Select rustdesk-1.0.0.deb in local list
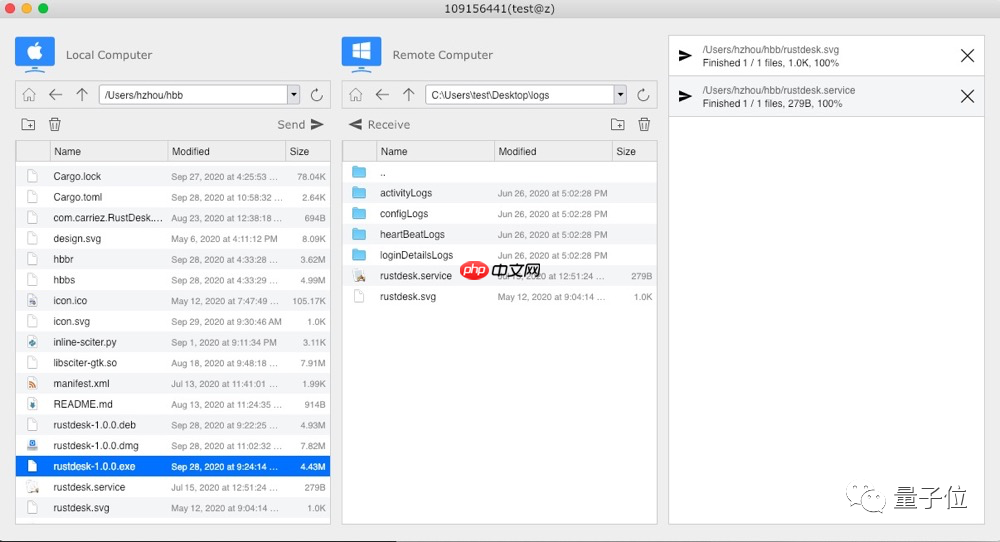1000x542 pixels. pos(173,425)
